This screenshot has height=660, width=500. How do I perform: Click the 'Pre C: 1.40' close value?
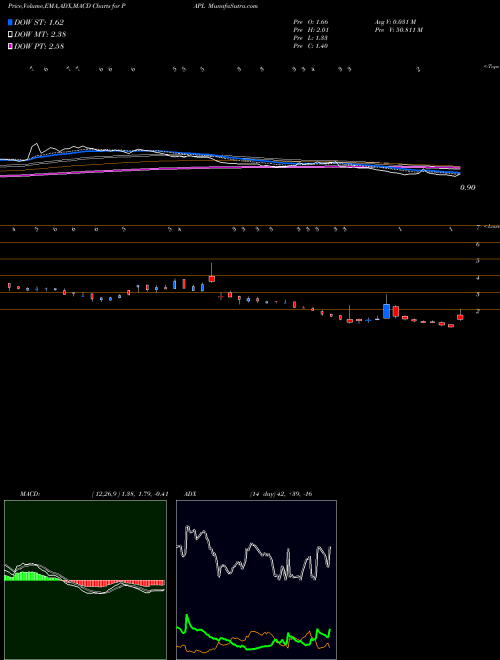click(x=311, y=46)
